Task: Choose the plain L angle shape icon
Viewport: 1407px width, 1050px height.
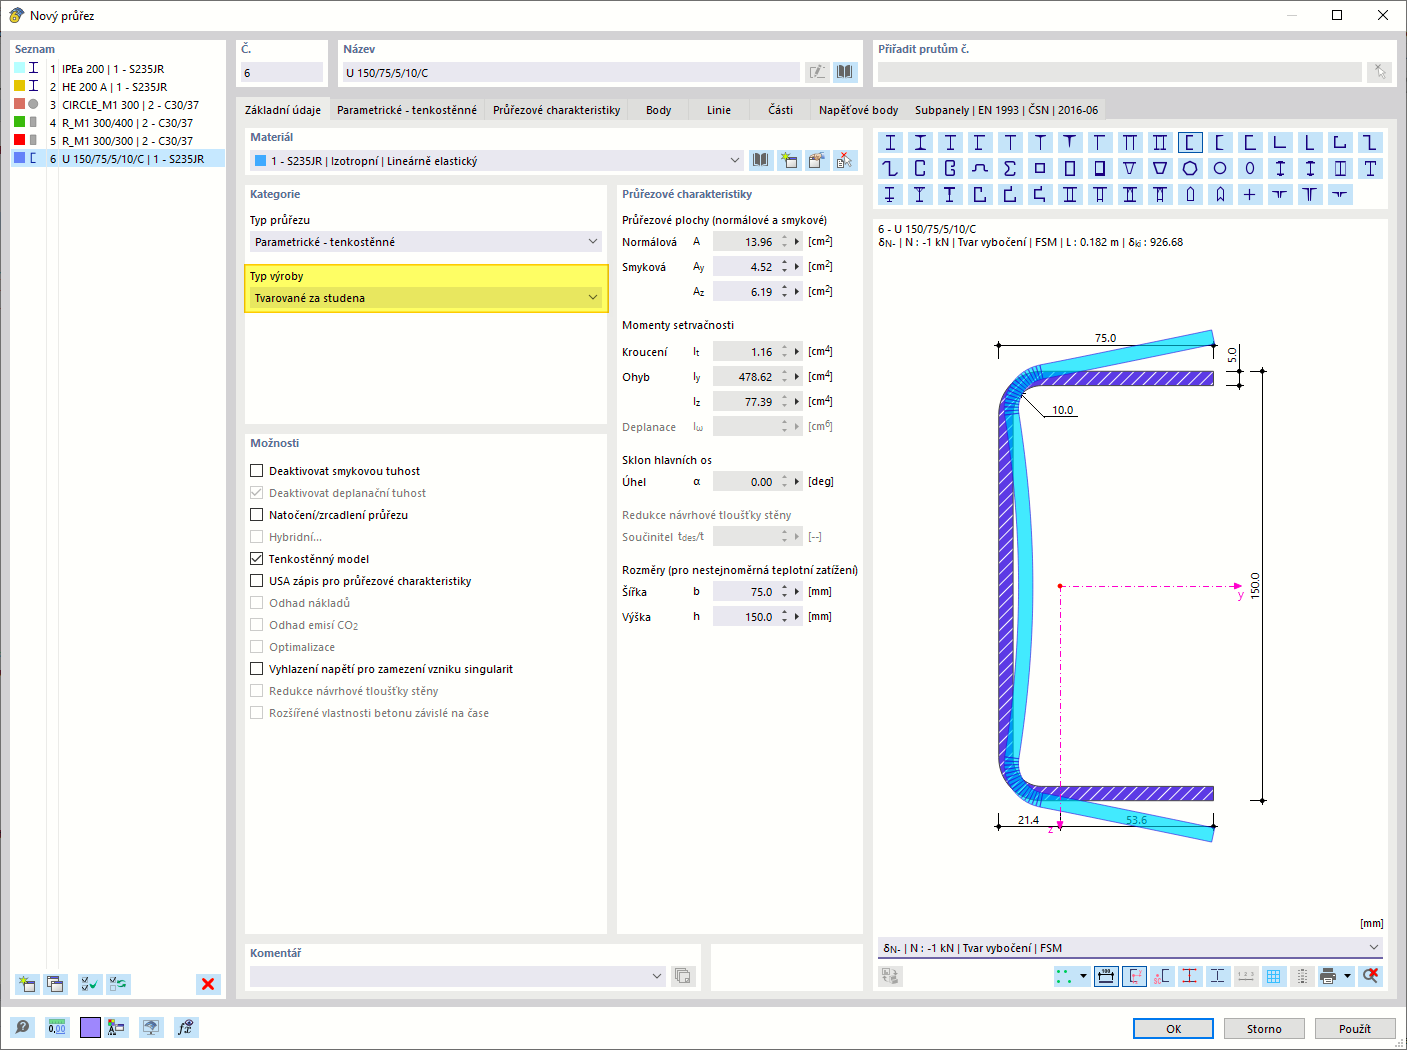Action: coord(1280,143)
